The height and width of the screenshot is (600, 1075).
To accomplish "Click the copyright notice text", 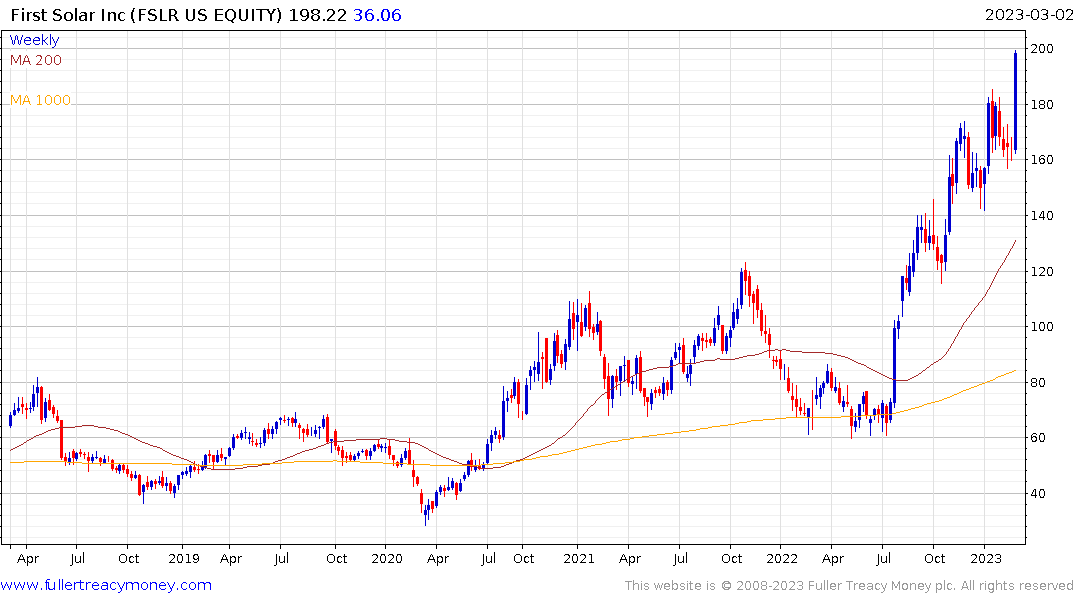I will coord(849,586).
